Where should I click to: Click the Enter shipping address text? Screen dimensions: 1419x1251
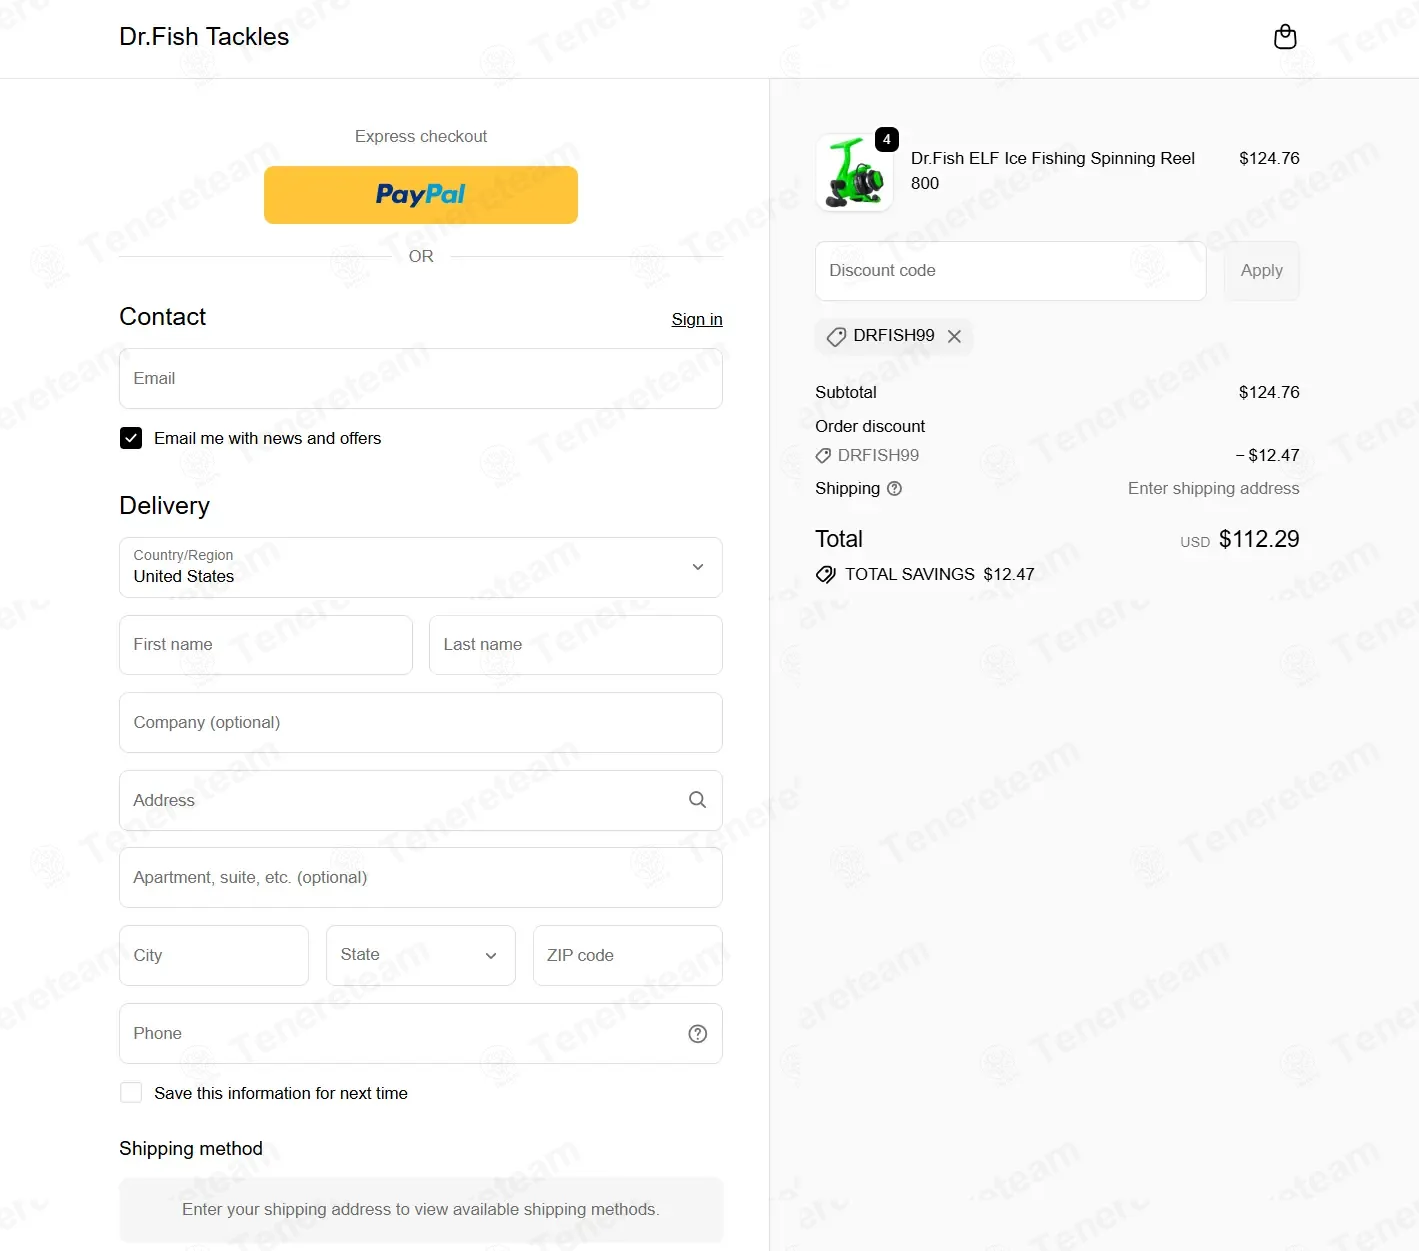coord(1213,488)
